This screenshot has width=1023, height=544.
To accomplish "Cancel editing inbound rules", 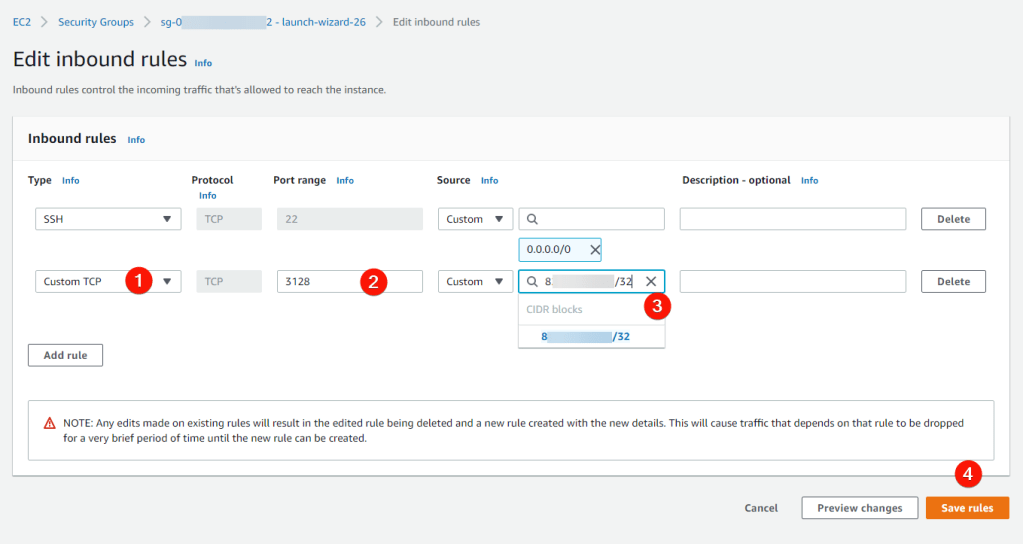I will pyautogui.click(x=761, y=508).
